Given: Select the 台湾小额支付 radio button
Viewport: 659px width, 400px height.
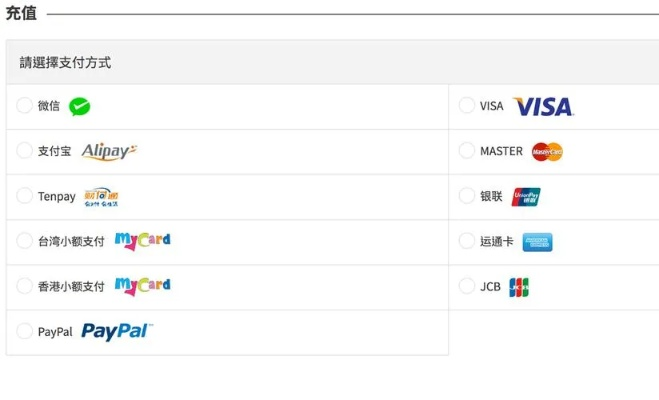Looking at the screenshot, I should pyautogui.click(x=25, y=241).
